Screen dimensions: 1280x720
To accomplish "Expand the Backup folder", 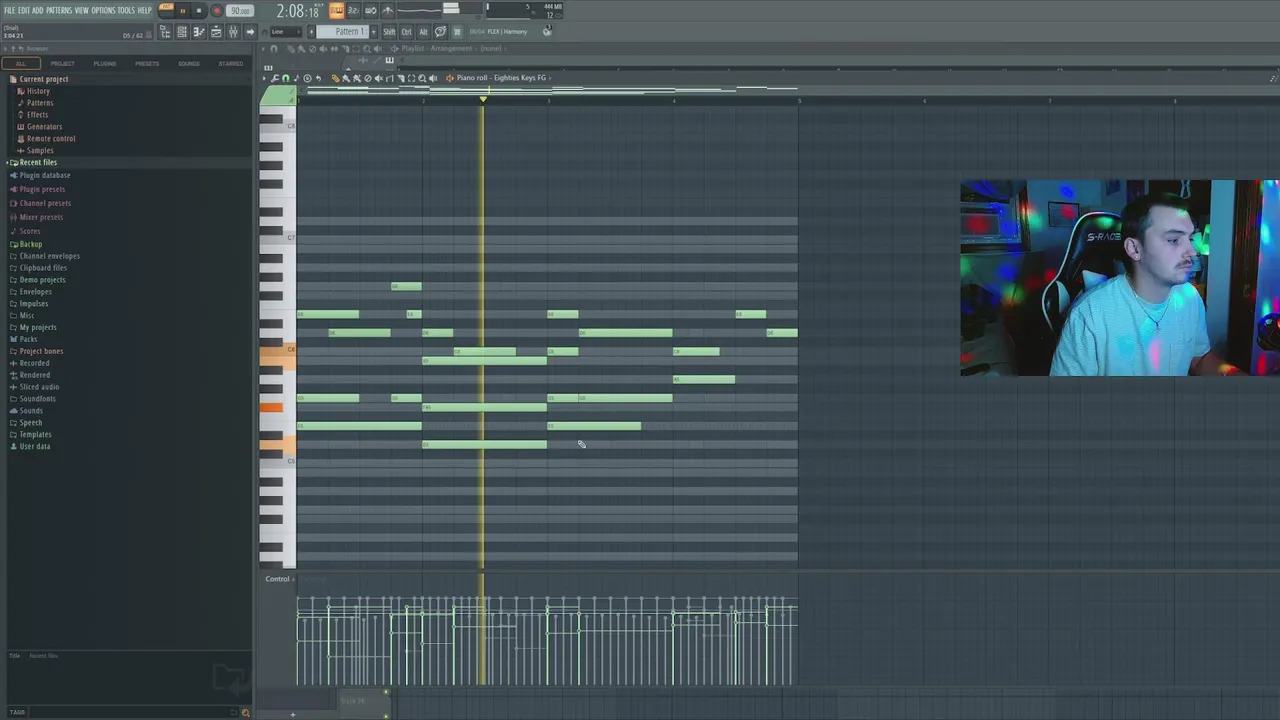I will click(30, 244).
